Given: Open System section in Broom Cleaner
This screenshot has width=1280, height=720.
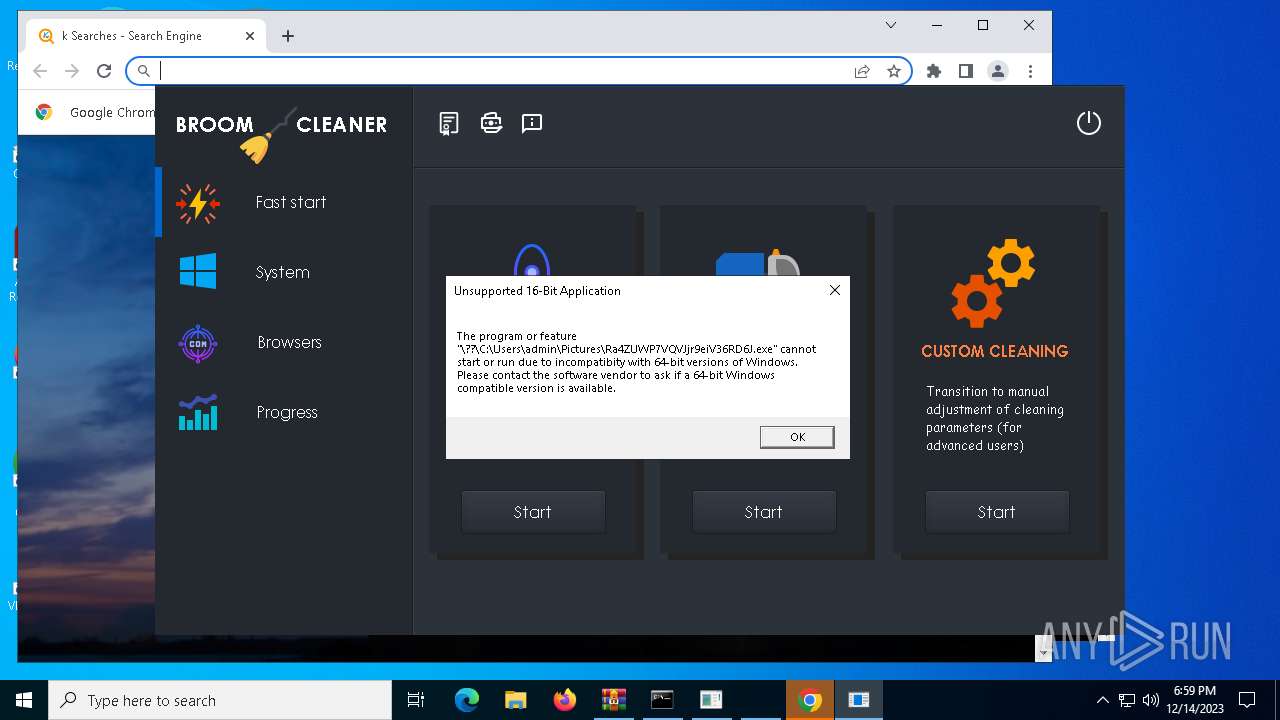Looking at the screenshot, I should 284,272.
